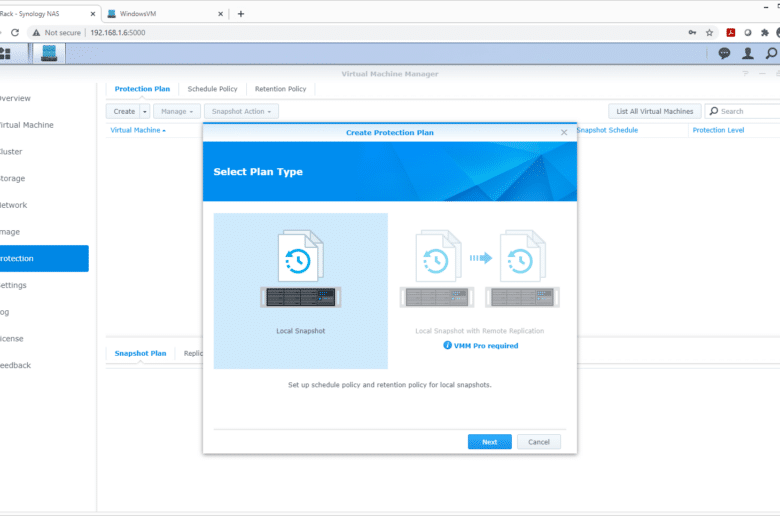Open the Manage dropdown menu
Viewport: 780px width, 516px height.
click(177, 111)
